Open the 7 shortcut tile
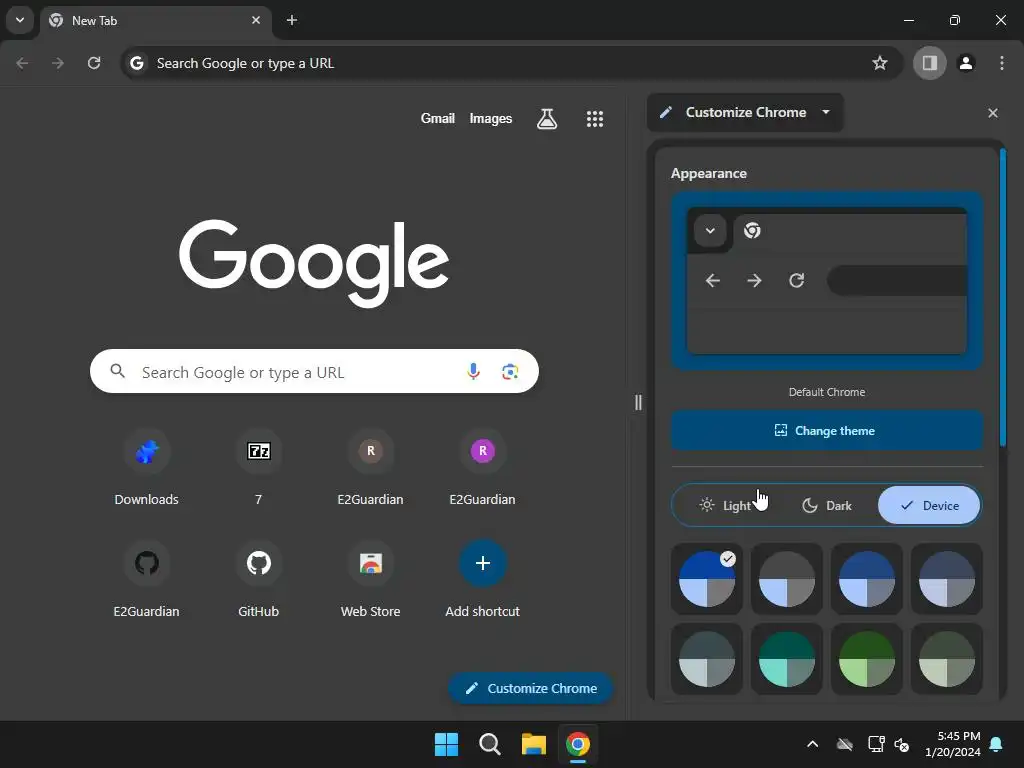The height and width of the screenshot is (768, 1024). click(259, 468)
